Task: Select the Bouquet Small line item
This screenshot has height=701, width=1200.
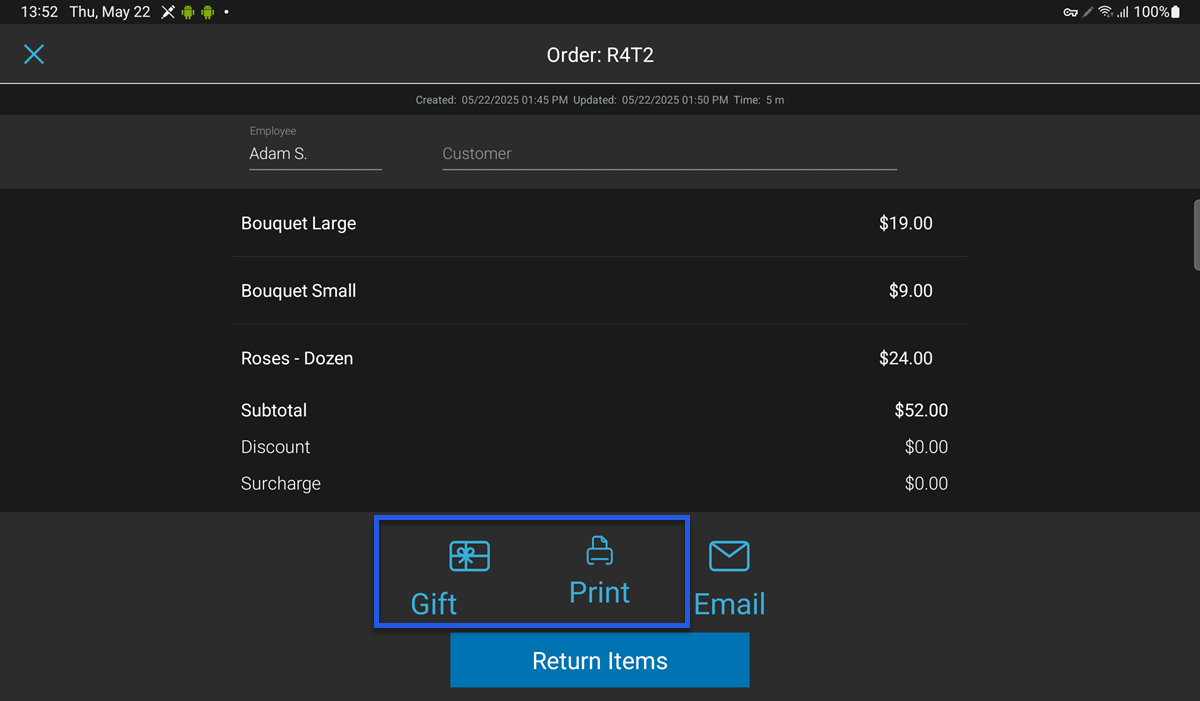Action: 599,290
